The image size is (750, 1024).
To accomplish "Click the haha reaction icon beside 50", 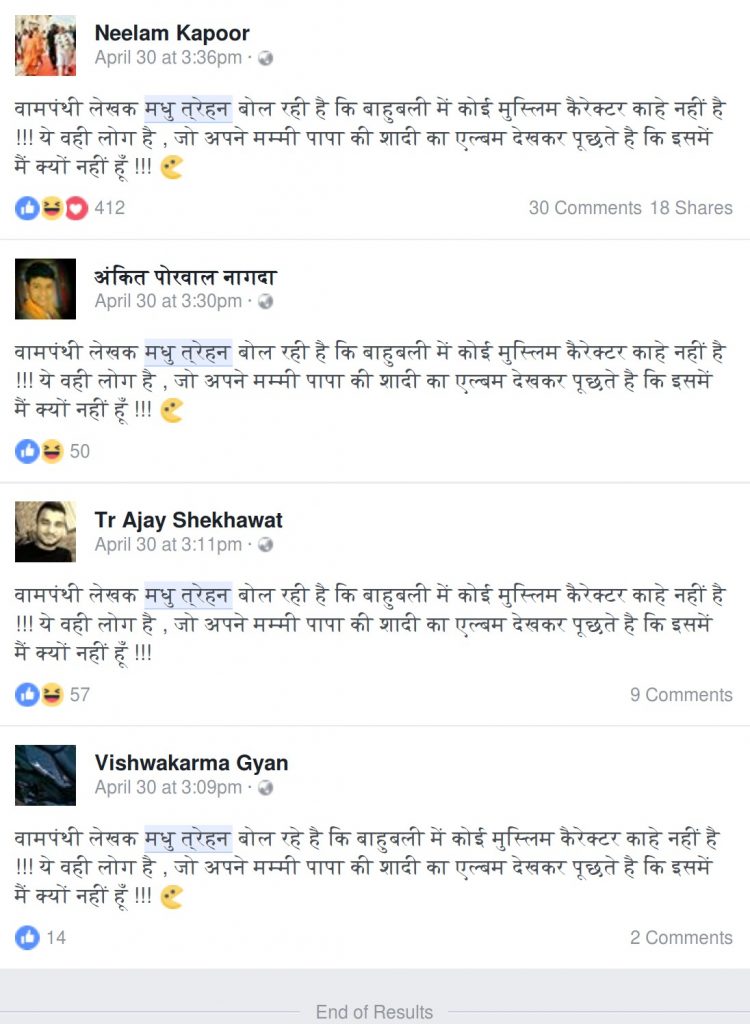I will click(x=52, y=451).
